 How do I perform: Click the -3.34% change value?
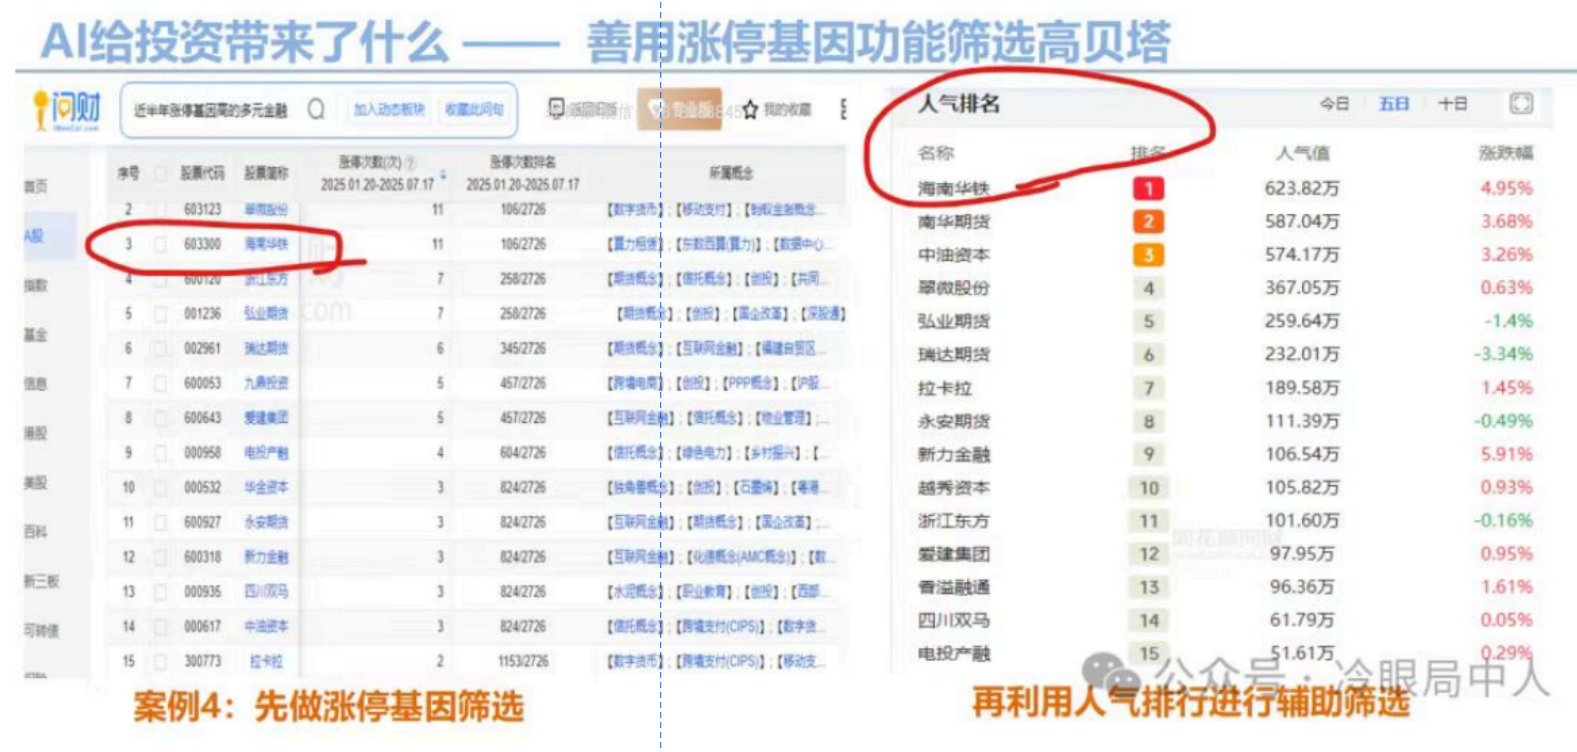[1503, 354]
